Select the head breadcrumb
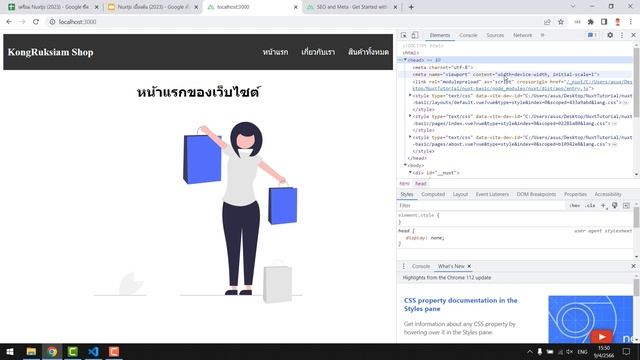Screen dimensions: 640x360 (421, 184)
